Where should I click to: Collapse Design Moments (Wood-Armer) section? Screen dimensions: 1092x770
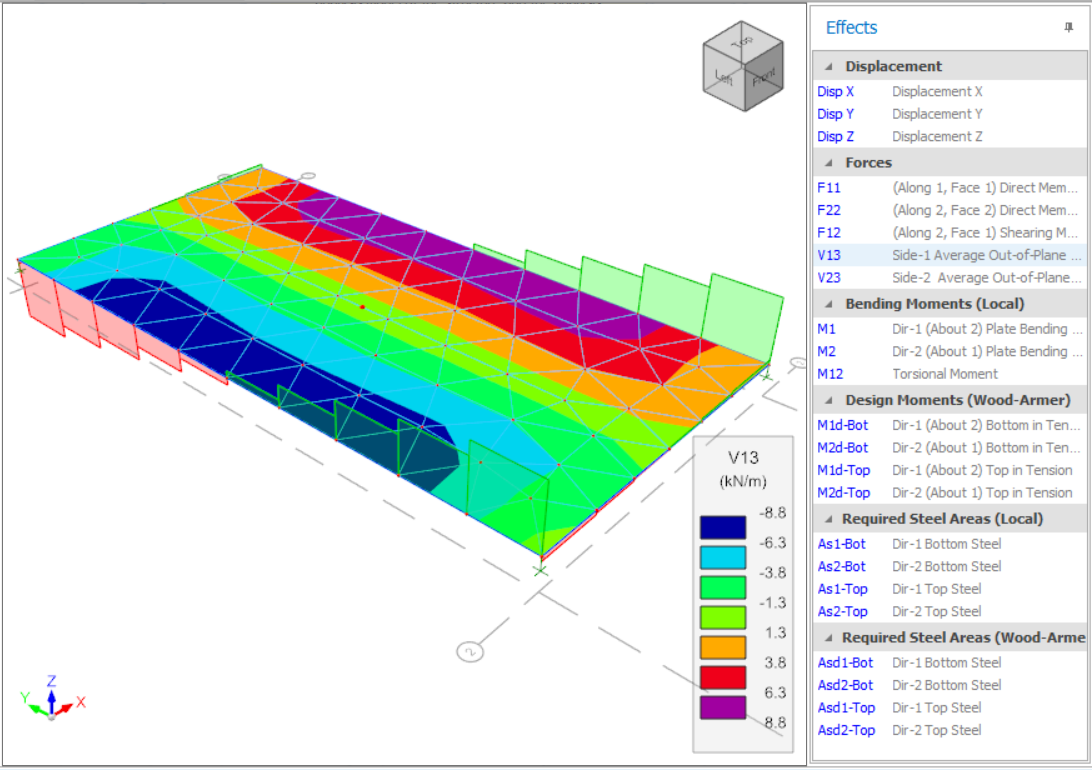tap(828, 400)
